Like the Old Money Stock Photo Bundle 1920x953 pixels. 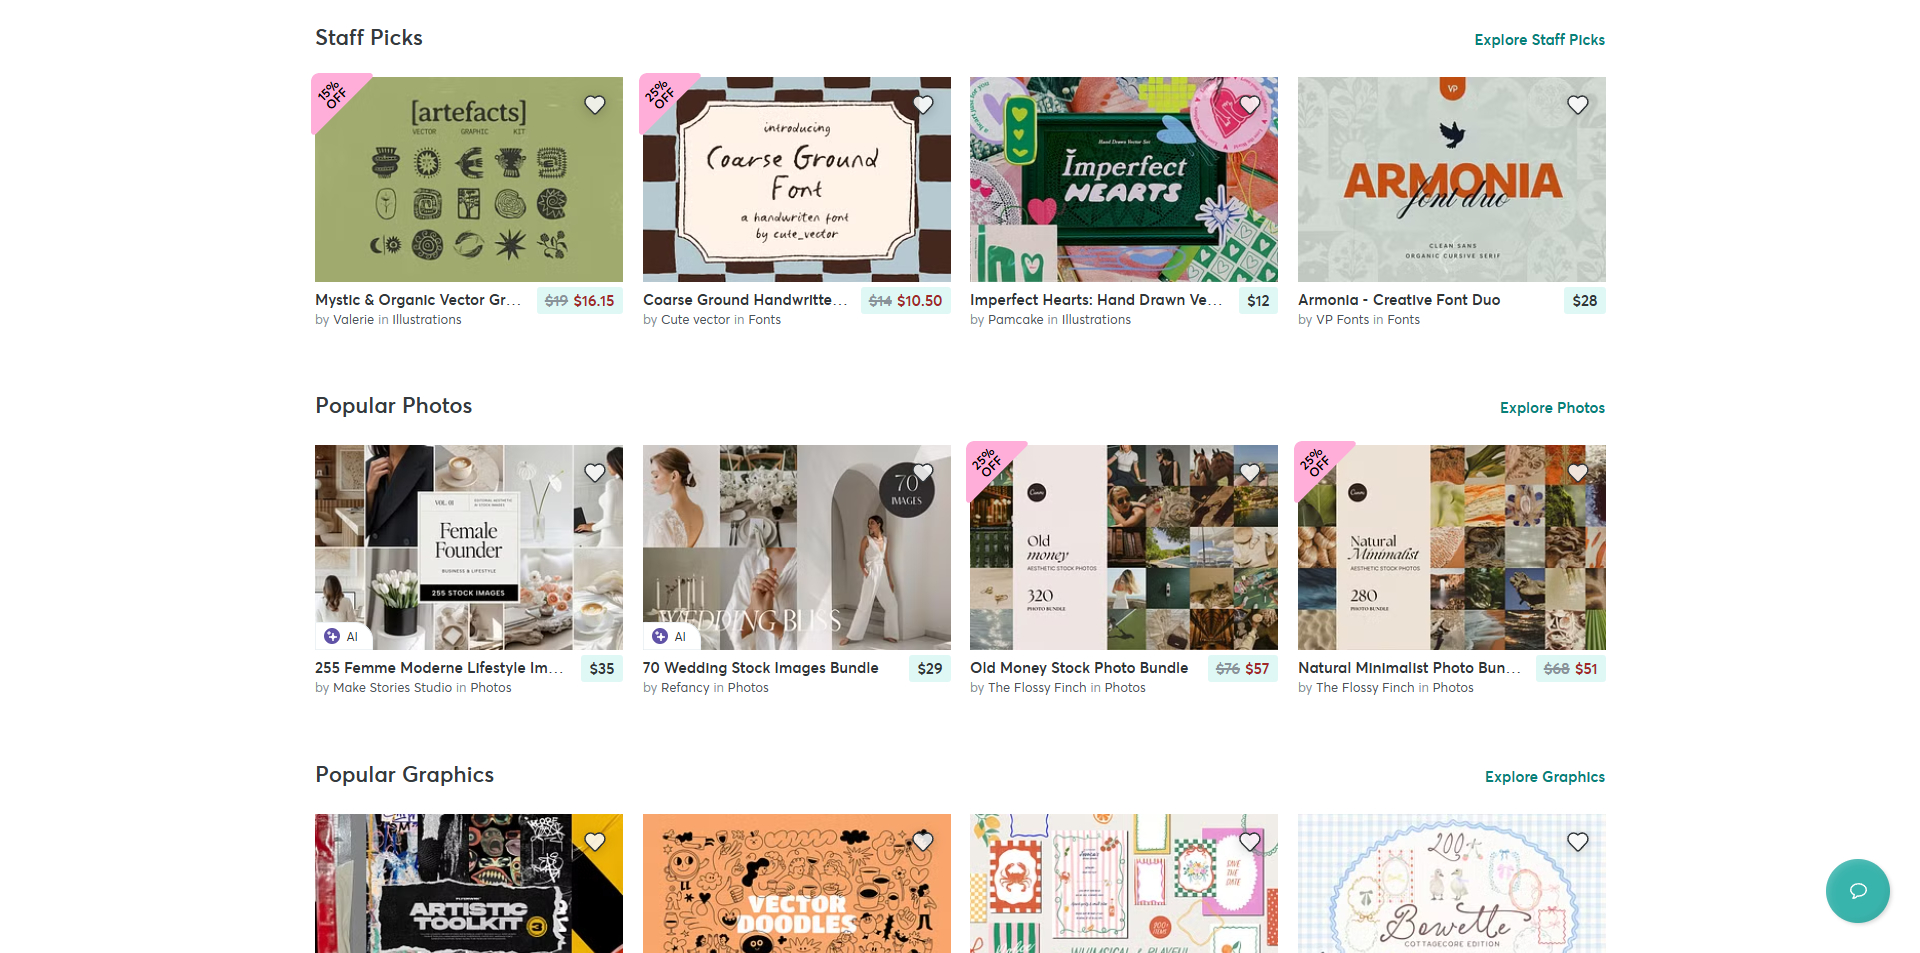1250,473
